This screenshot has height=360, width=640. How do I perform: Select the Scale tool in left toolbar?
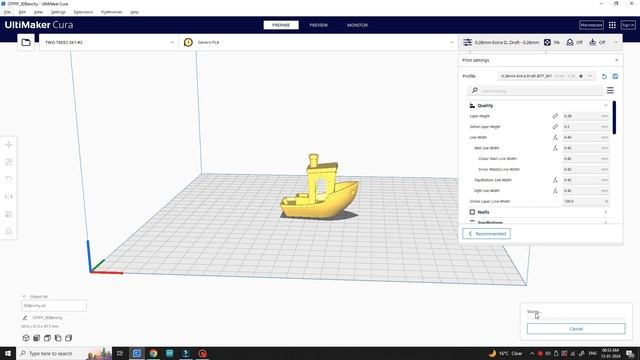(9, 162)
